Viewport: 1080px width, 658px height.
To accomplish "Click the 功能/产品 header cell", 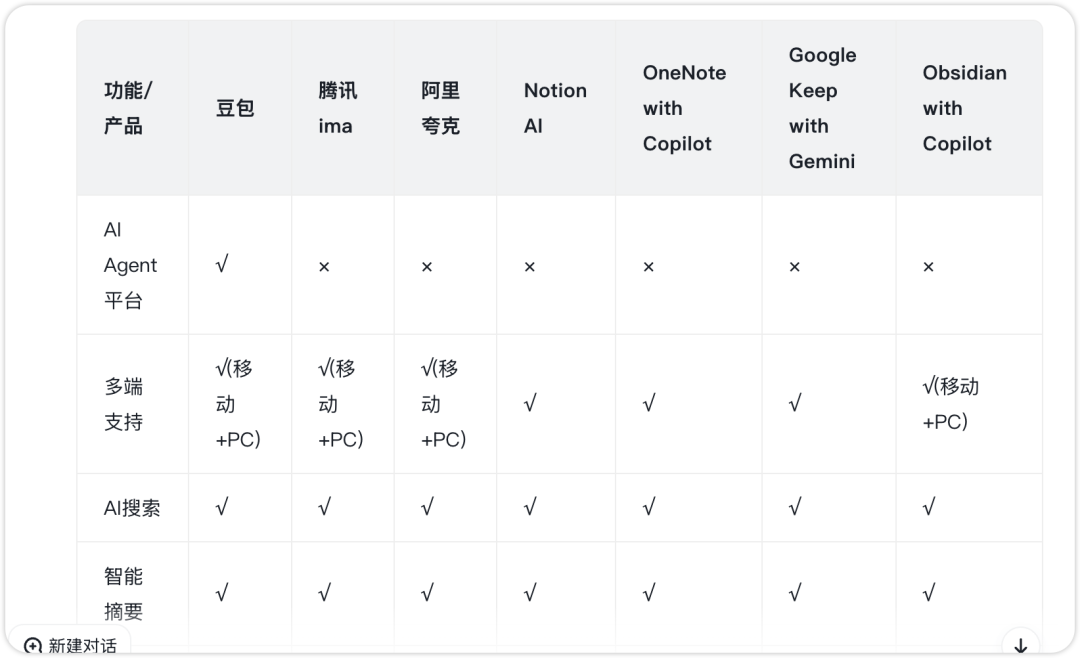I will coord(127,108).
